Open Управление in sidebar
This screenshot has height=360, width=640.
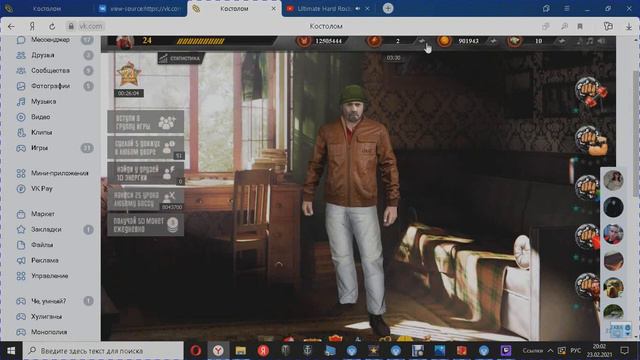(49, 276)
